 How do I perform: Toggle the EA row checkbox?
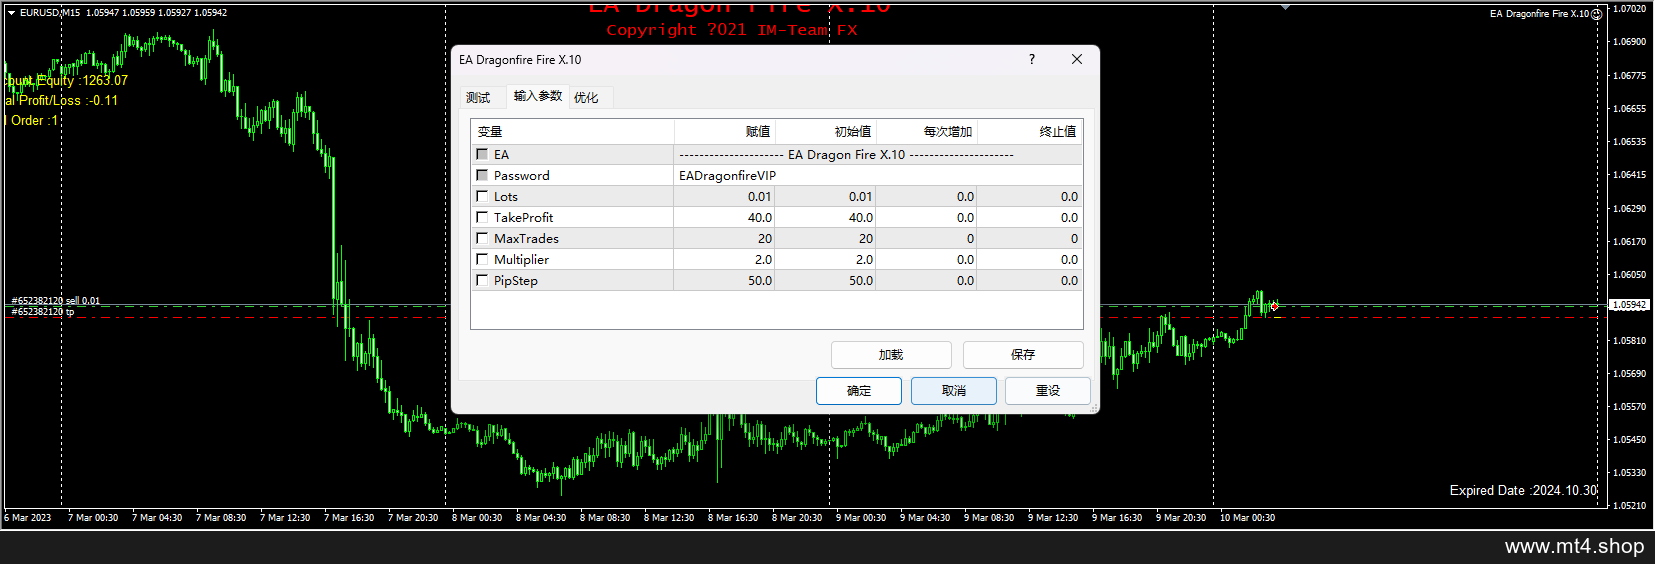pos(482,154)
